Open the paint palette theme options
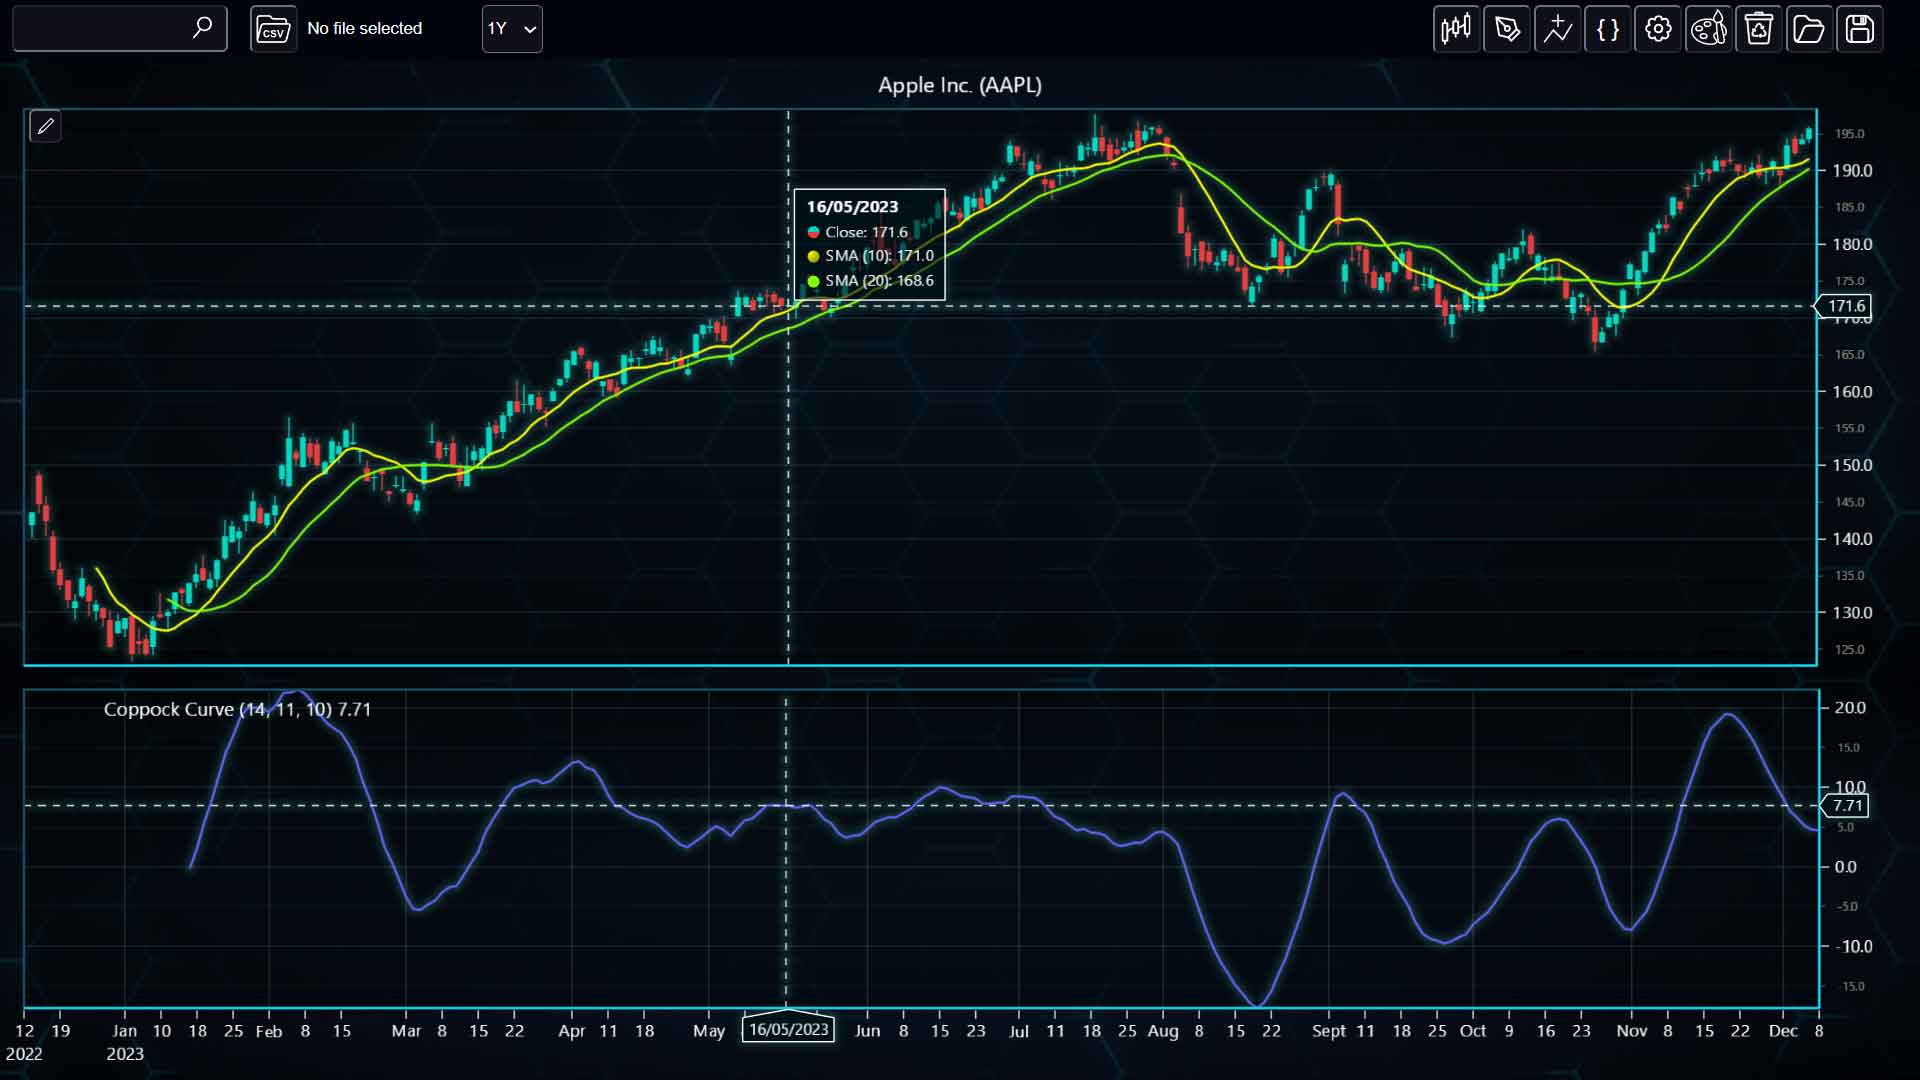Screen dimensions: 1920x1080 pos(1708,29)
